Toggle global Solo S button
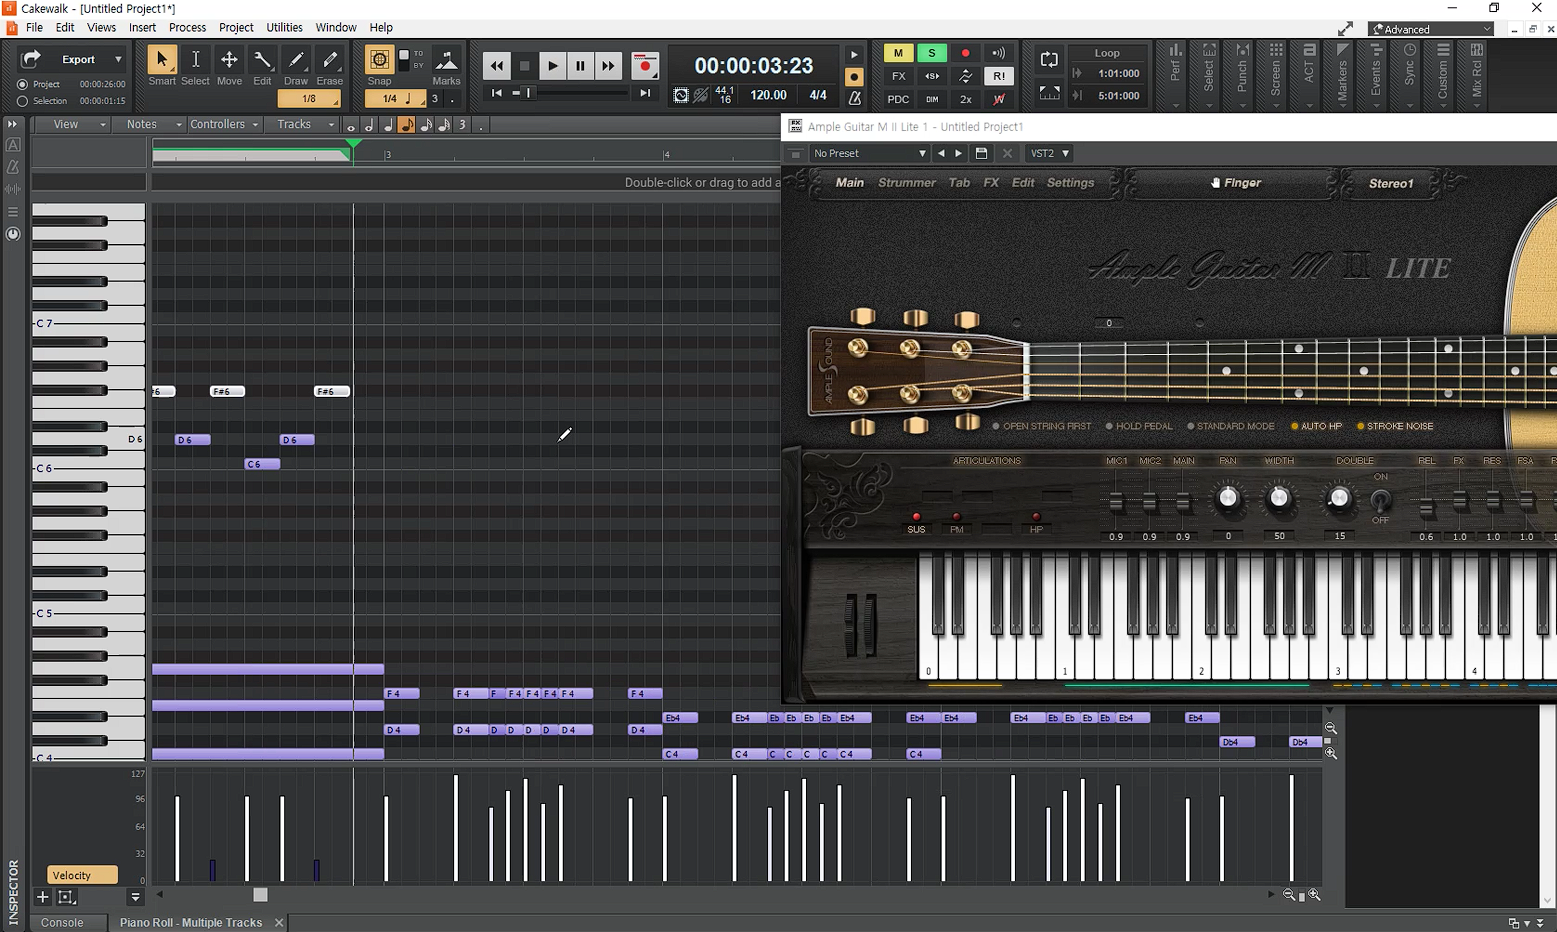The width and height of the screenshot is (1557, 932). (931, 53)
